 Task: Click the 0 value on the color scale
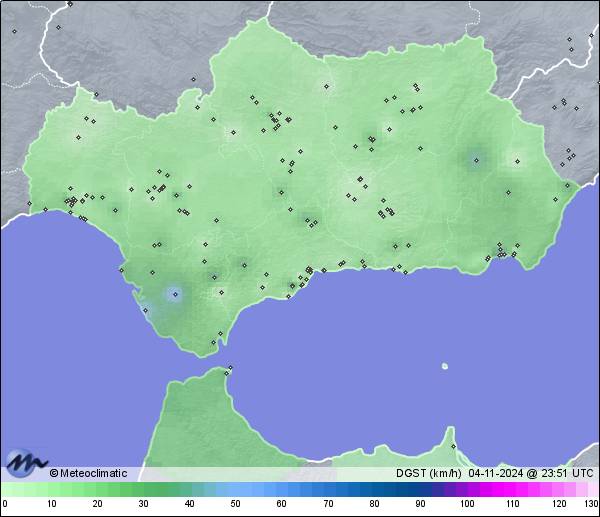point(5,504)
